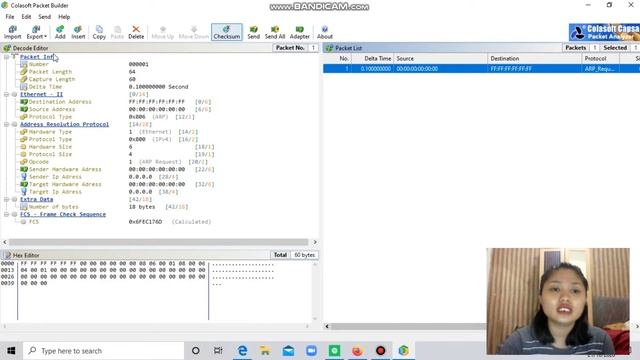The image size is (640, 360).
Task: Select the Packet Info header link
Action: click(37, 57)
